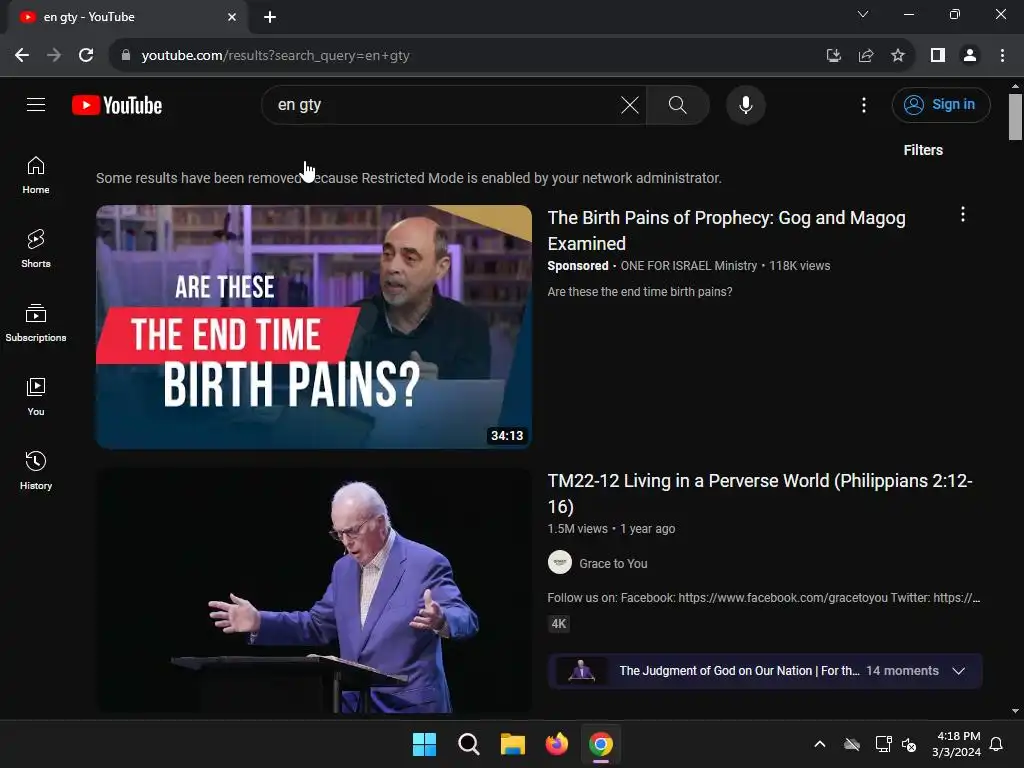This screenshot has width=1024, height=768.
Task: Open the Birth Pains of Prophecy title
Action: pos(726,231)
